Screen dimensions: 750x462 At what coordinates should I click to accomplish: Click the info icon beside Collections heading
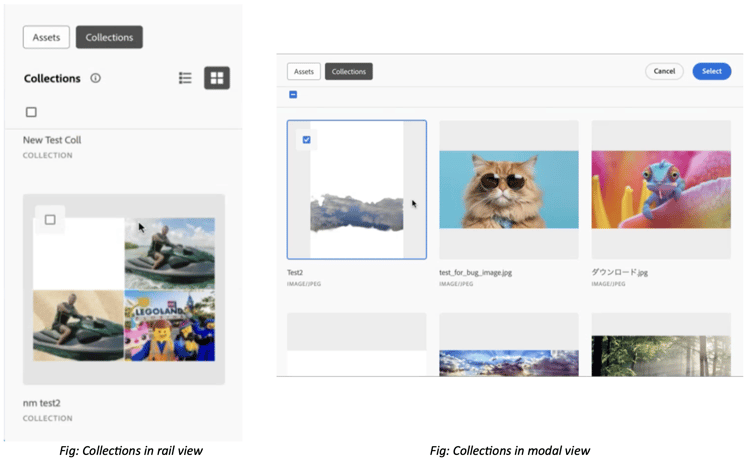click(x=96, y=78)
